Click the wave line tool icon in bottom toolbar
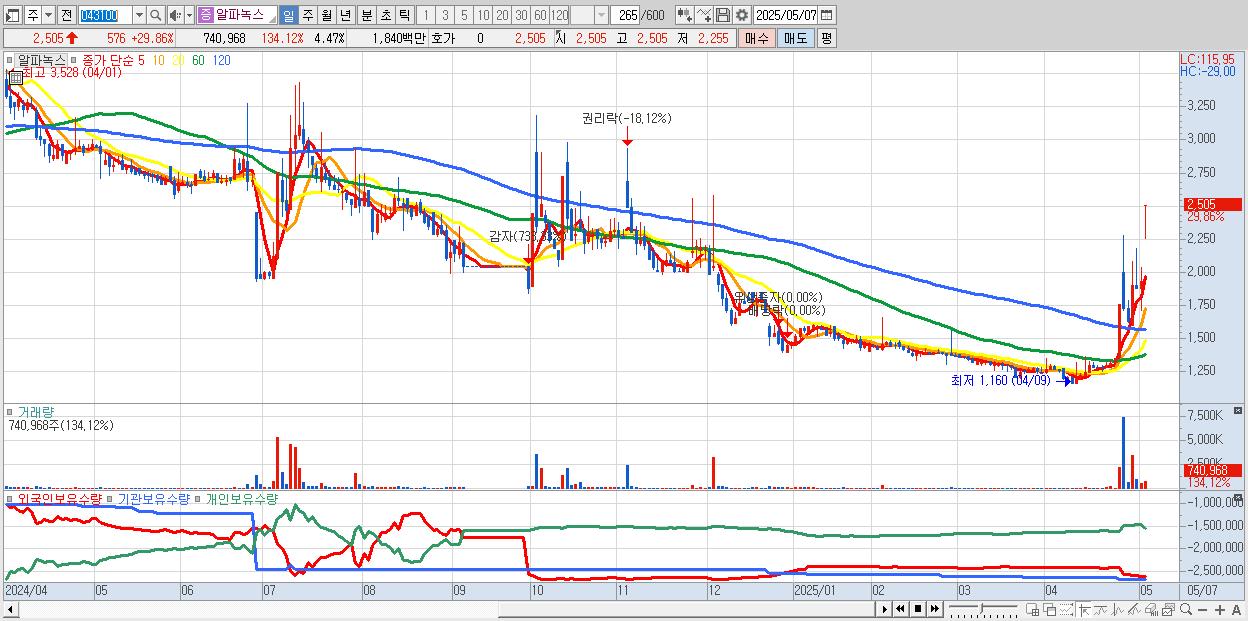The height and width of the screenshot is (621, 1248). 1118,609
